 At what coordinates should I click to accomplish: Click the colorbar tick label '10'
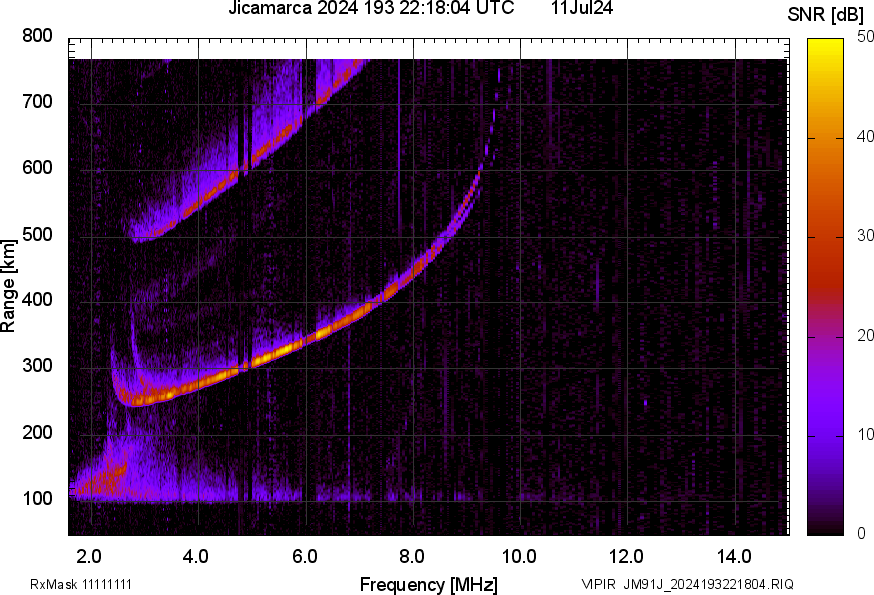pyautogui.click(x=865, y=434)
